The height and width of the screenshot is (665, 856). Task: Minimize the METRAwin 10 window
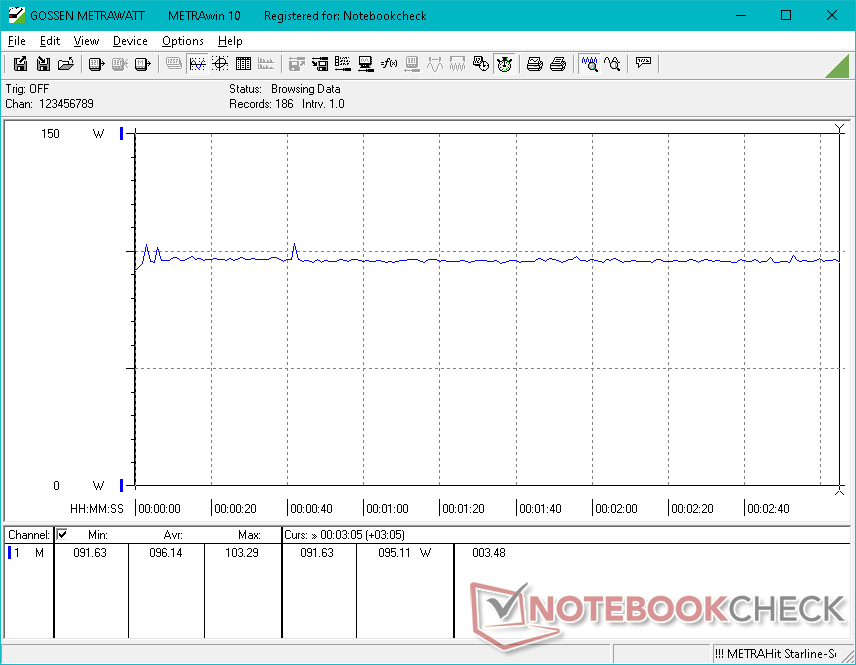740,15
